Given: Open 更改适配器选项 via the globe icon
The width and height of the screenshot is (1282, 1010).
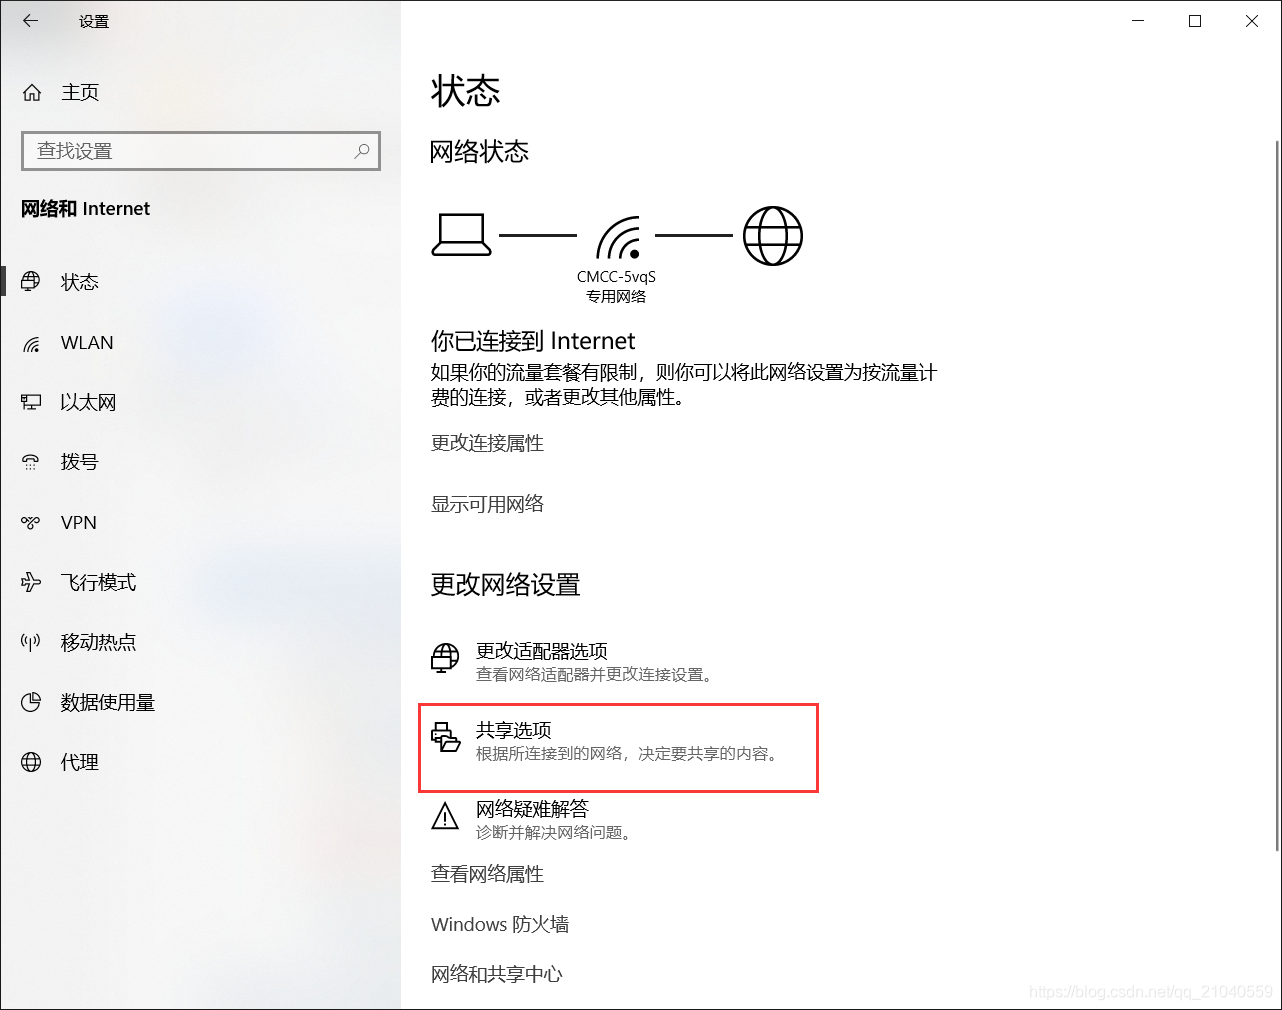Looking at the screenshot, I should [444, 658].
